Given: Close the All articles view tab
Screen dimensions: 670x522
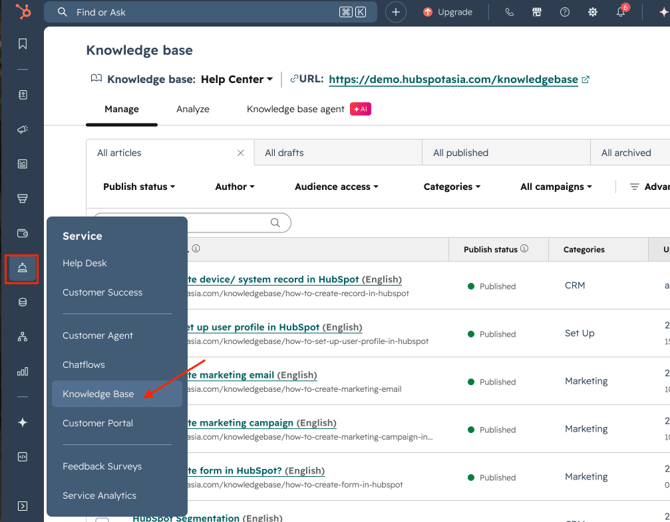Looking at the screenshot, I should point(241,153).
